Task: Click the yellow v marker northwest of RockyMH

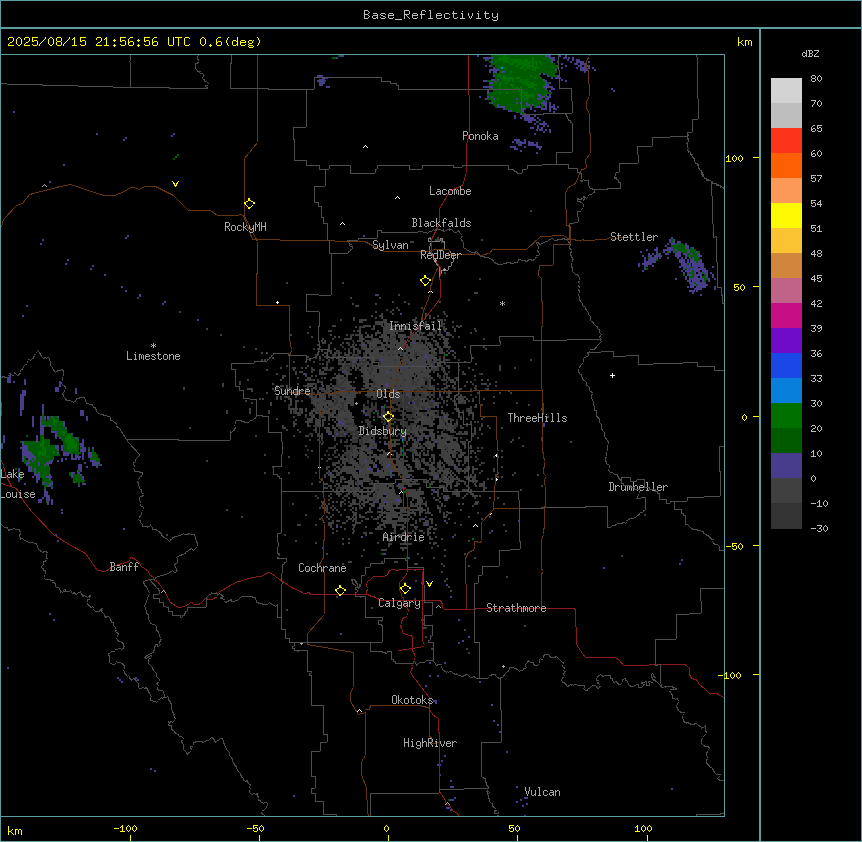Action: click(x=175, y=184)
